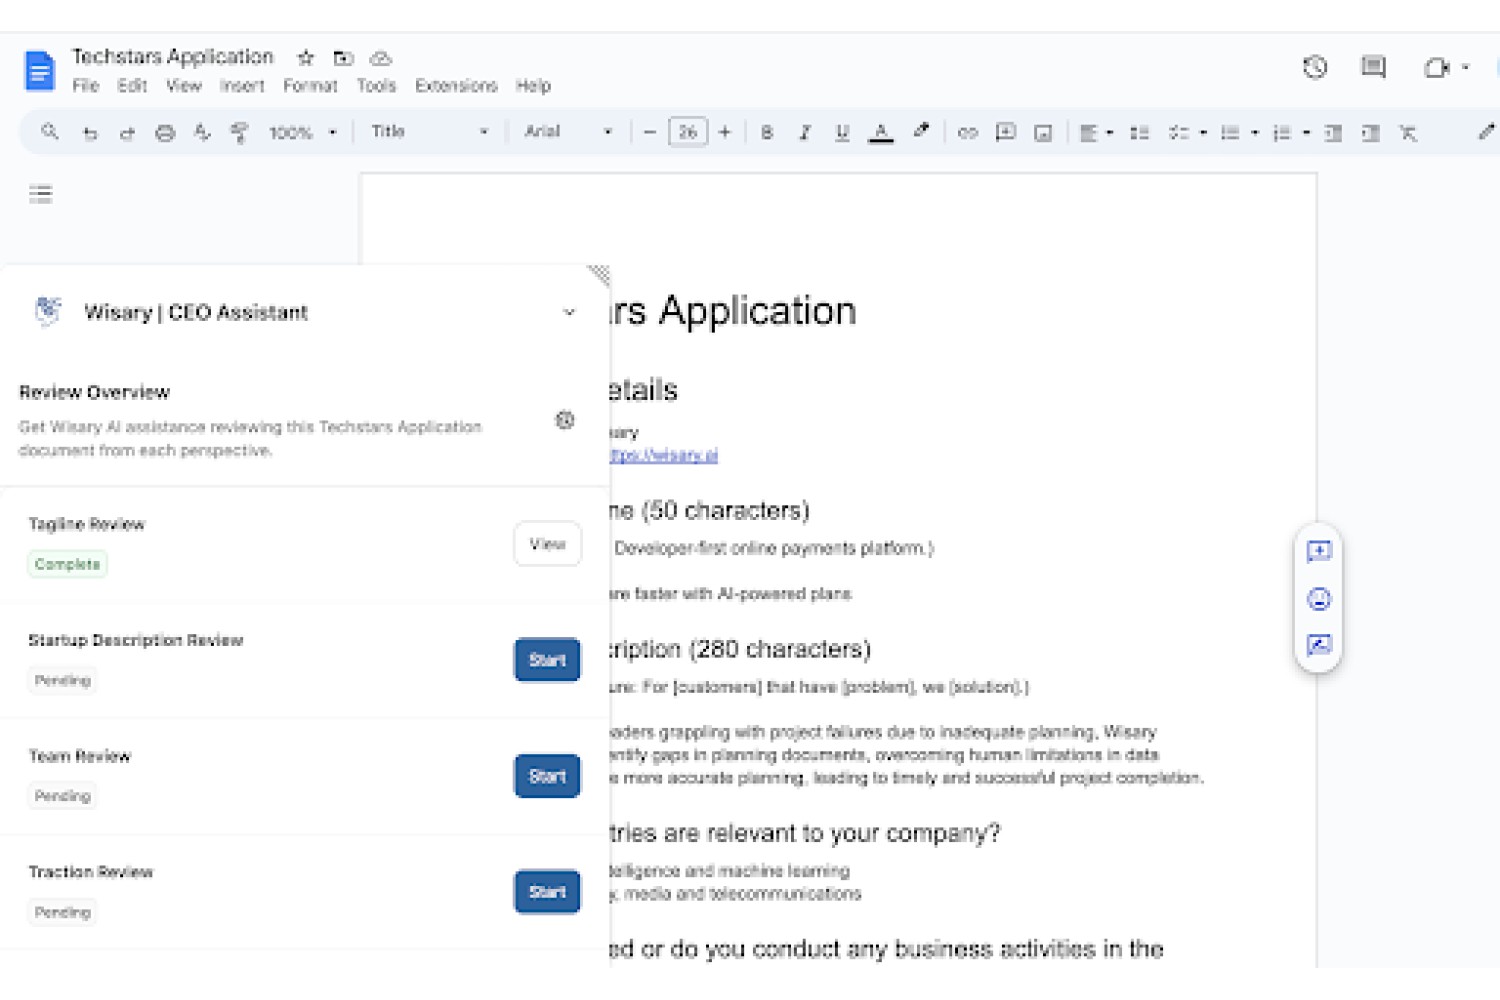Open the comments history icon
1500x1000 pixels.
(x=1374, y=67)
